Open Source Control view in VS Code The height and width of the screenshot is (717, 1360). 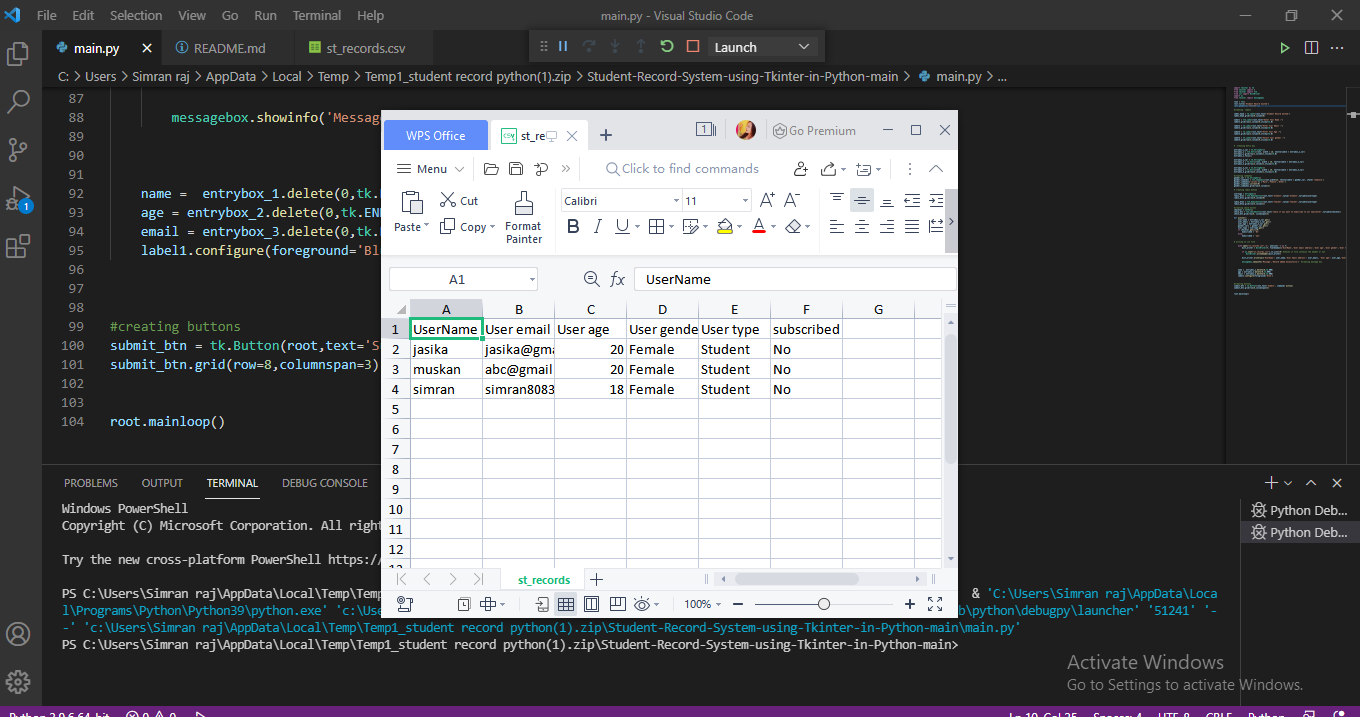coord(18,149)
